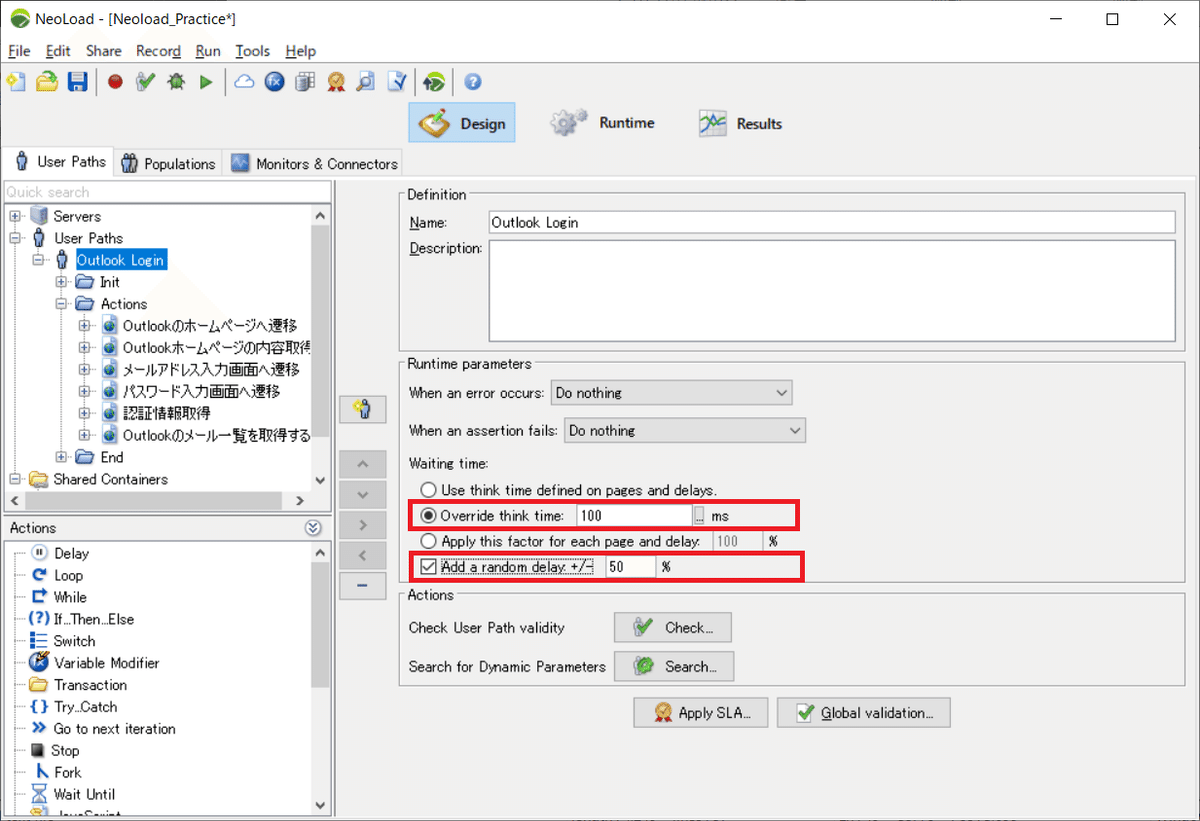Click the Check... user path validity button
The height and width of the screenshot is (821, 1200).
click(672, 628)
